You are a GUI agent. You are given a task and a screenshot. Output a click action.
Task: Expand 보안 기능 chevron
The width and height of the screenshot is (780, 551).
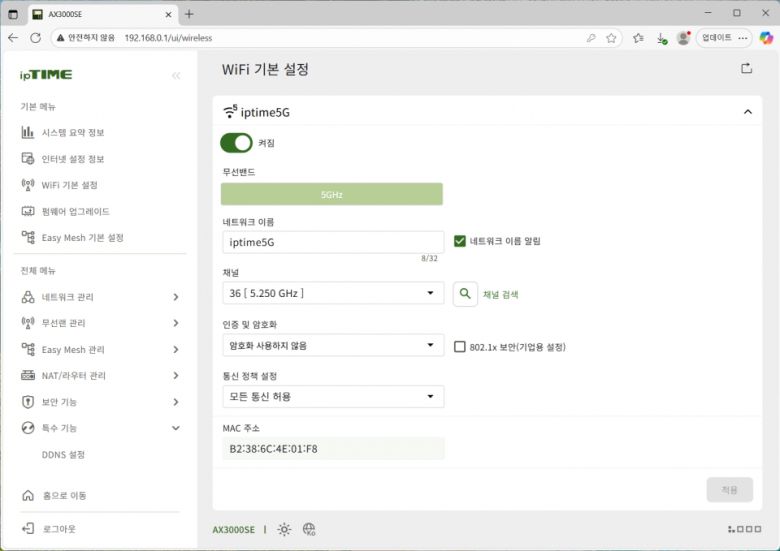point(176,402)
